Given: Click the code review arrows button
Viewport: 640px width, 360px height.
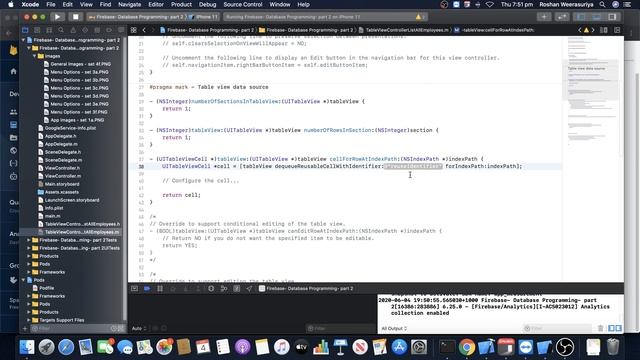Looking at the screenshot, I should click(x=562, y=17).
